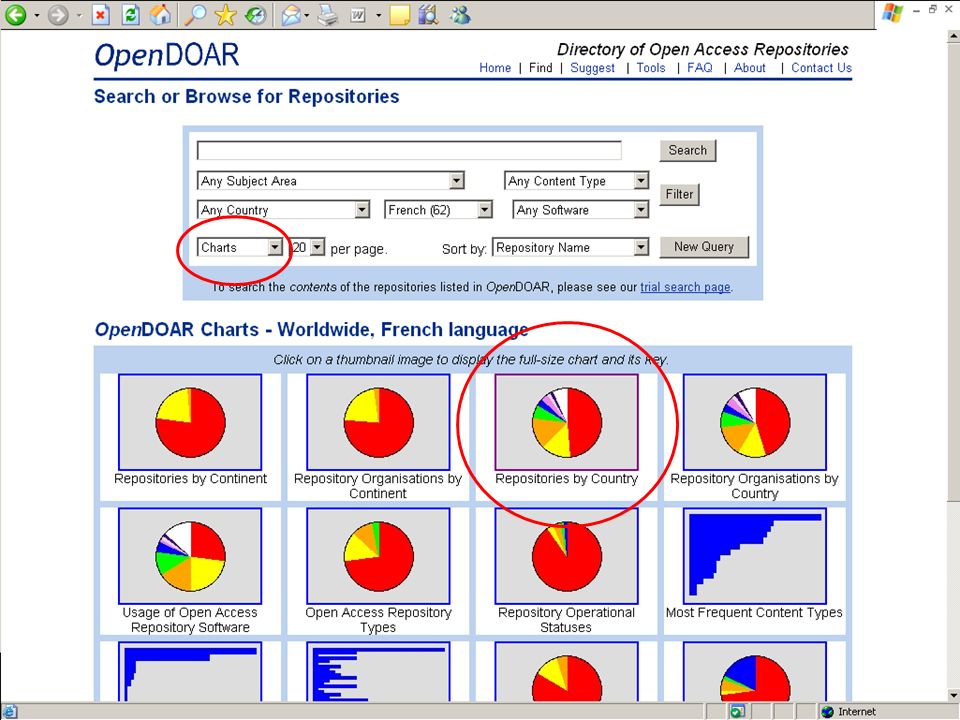The width and height of the screenshot is (960, 720).
Task: Open the History clock icon
Action: [256, 14]
